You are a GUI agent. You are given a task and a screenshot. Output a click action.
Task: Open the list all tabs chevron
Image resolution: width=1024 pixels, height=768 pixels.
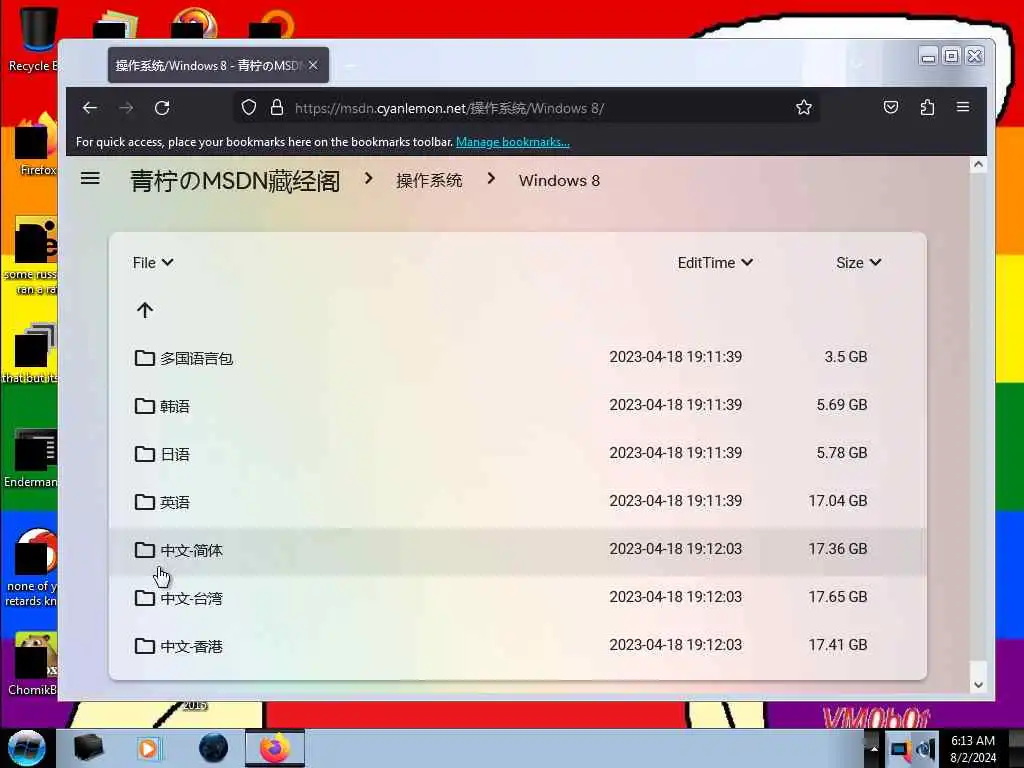pos(857,65)
